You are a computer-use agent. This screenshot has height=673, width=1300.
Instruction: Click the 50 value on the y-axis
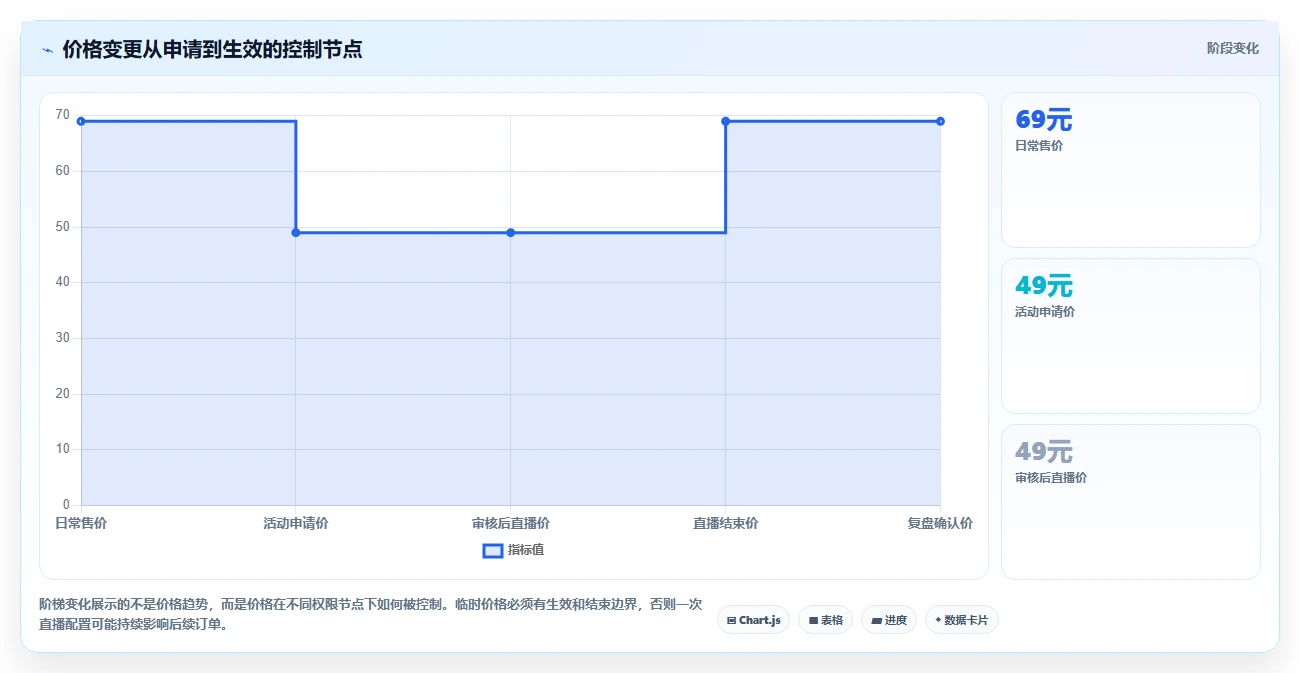[x=63, y=227]
